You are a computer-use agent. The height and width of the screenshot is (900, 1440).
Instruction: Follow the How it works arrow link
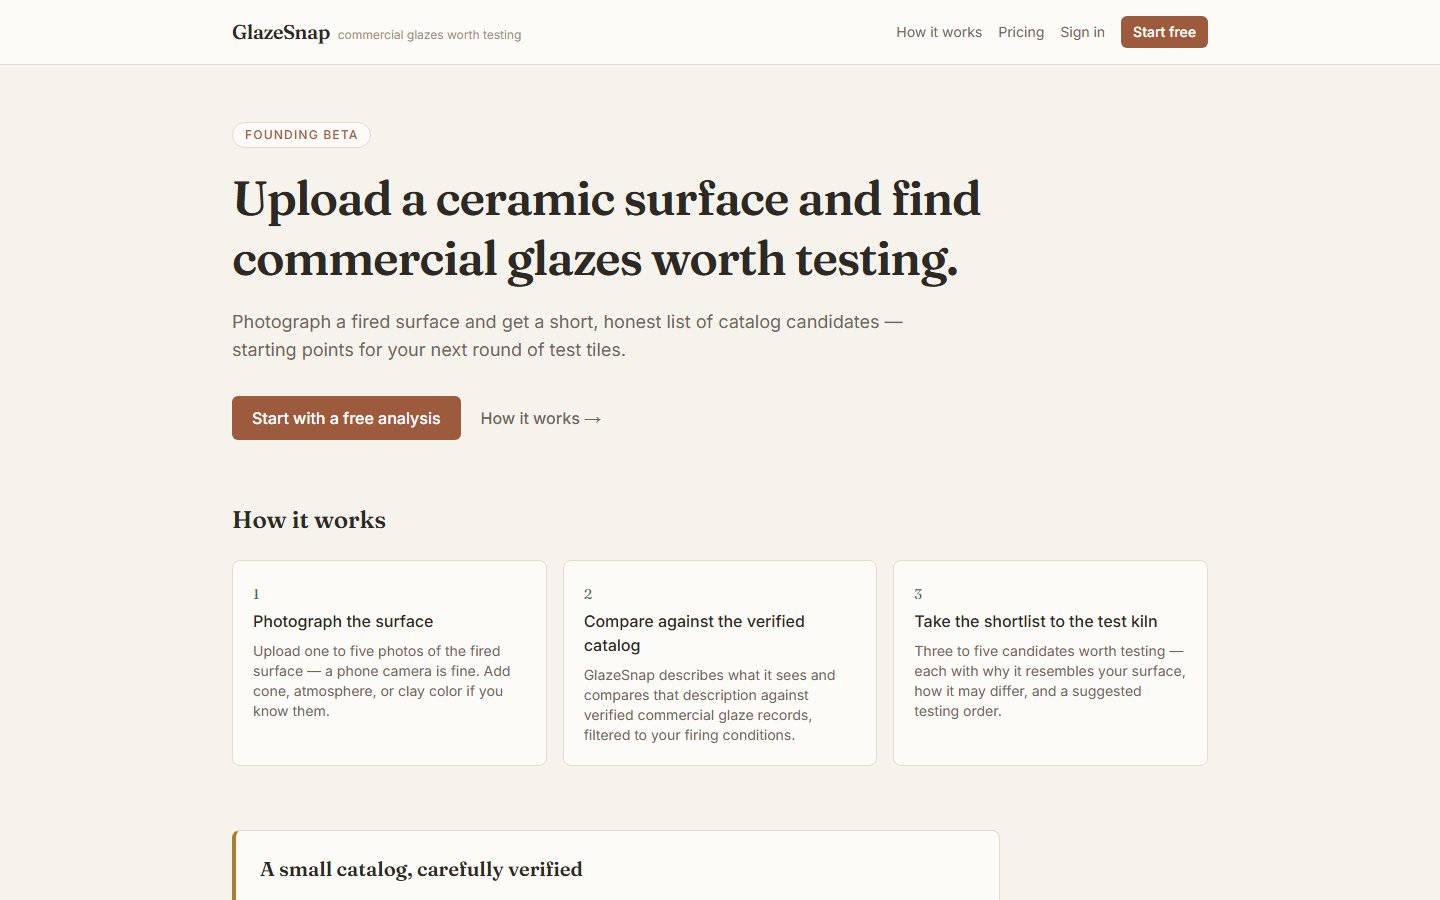[541, 418]
